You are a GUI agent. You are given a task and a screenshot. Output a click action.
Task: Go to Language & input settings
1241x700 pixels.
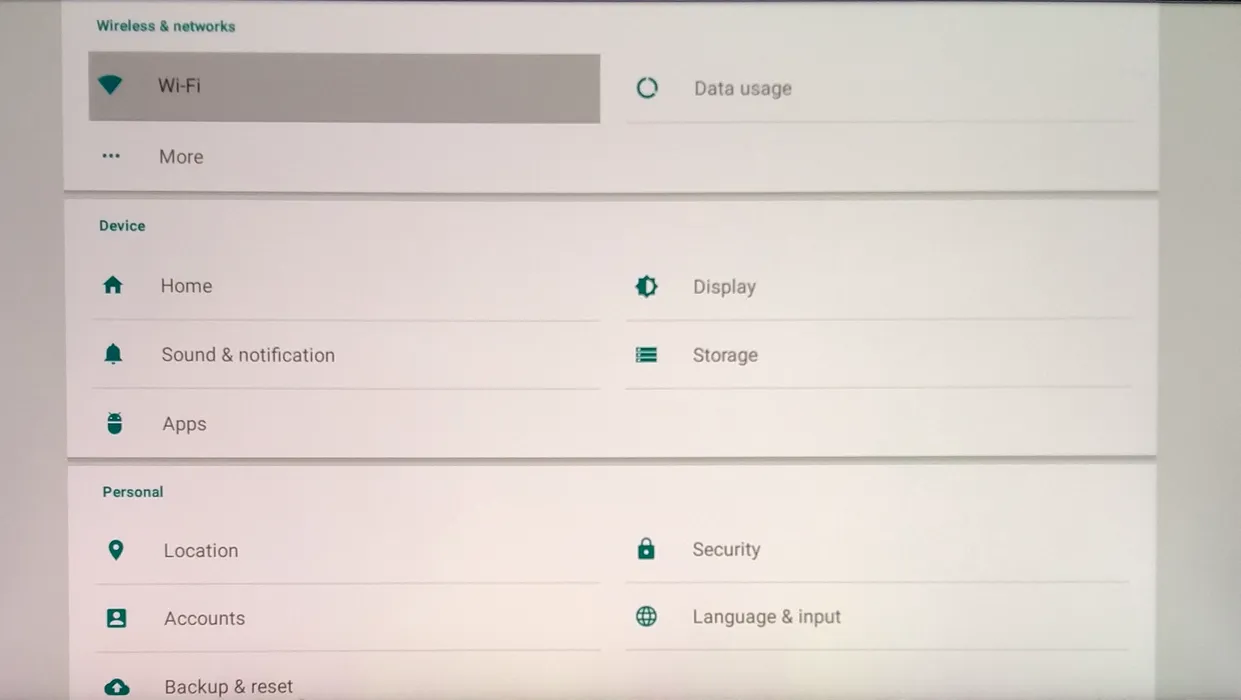pos(766,617)
